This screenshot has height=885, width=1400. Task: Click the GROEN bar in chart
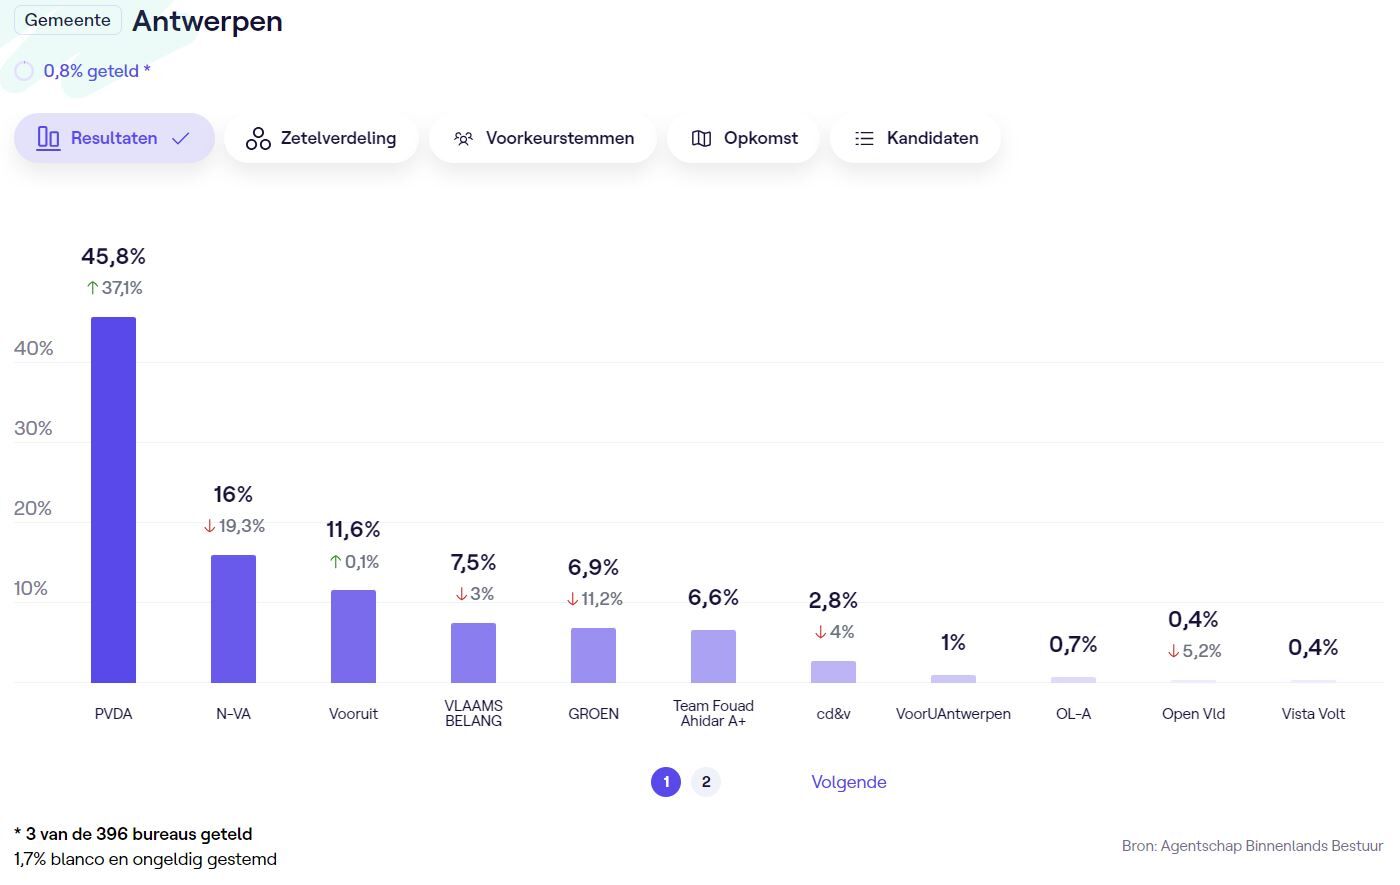pos(593,655)
